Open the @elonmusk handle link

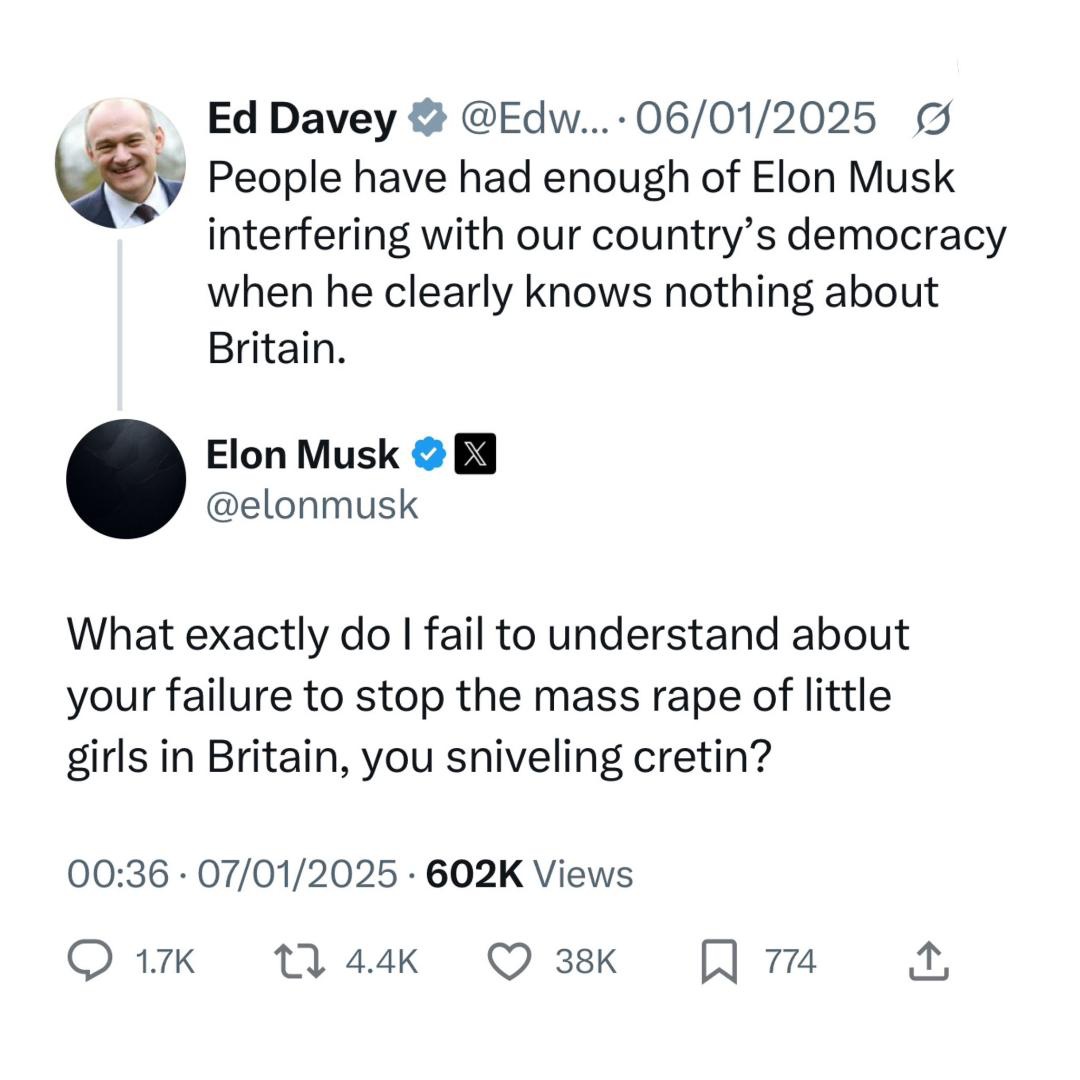point(311,505)
